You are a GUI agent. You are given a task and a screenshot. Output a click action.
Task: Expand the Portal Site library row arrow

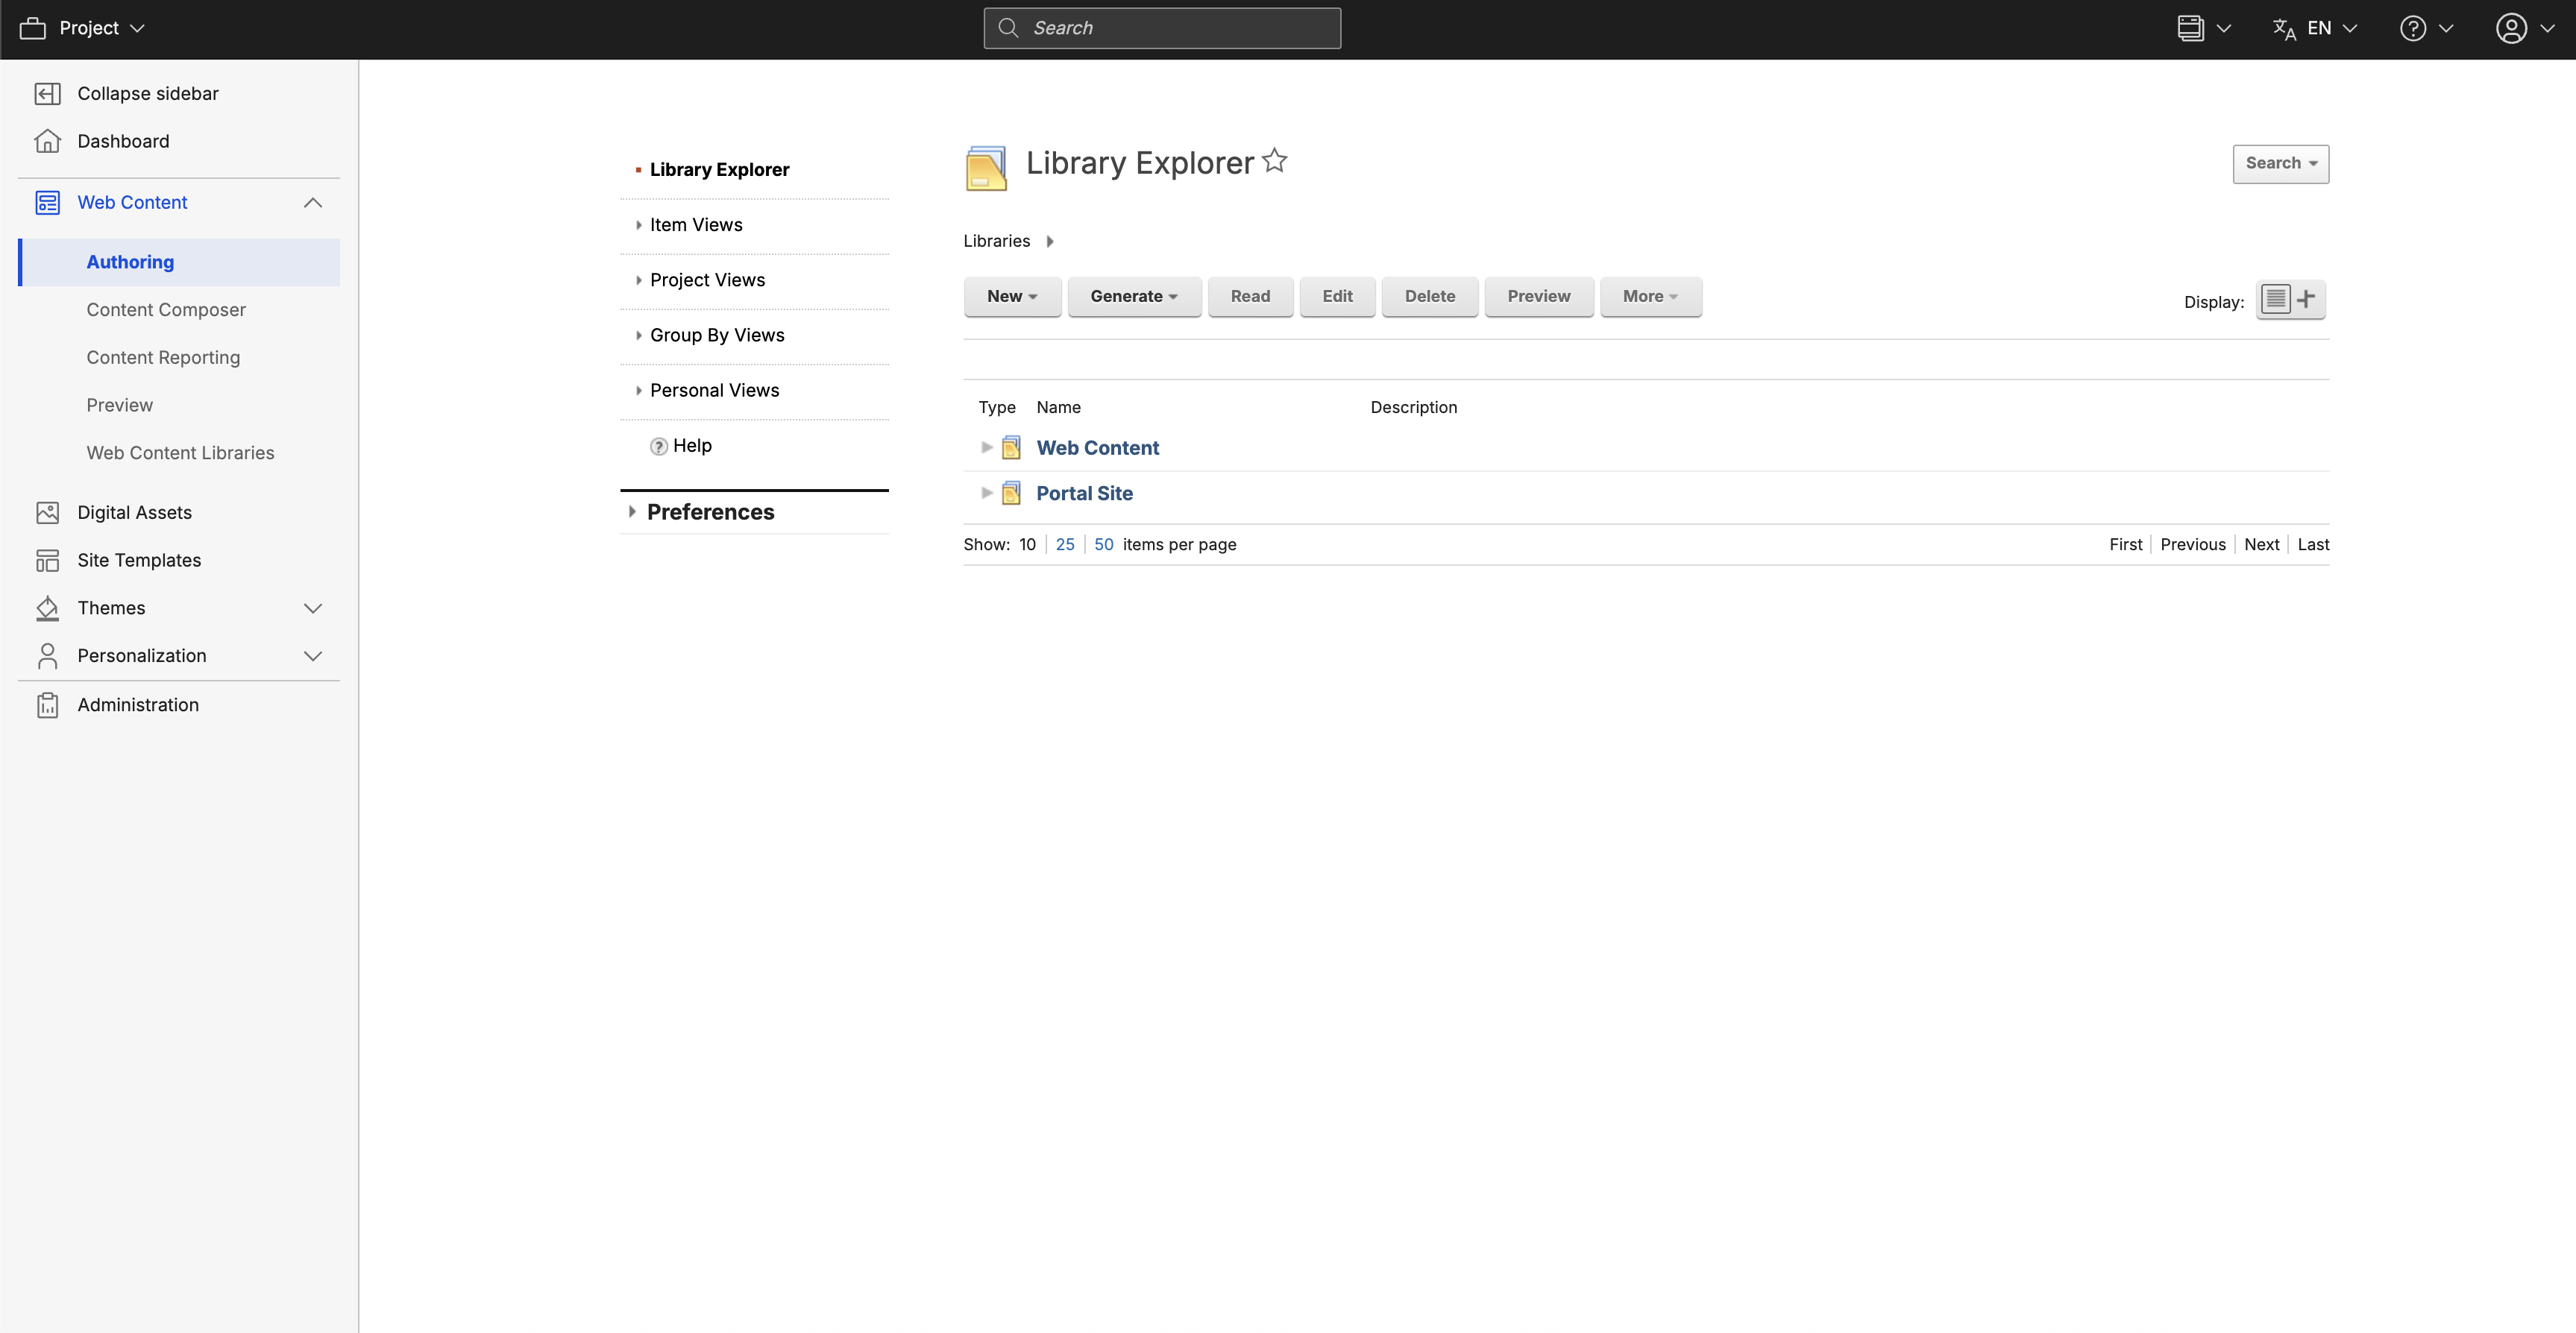pyautogui.click(x=986, y=492)
